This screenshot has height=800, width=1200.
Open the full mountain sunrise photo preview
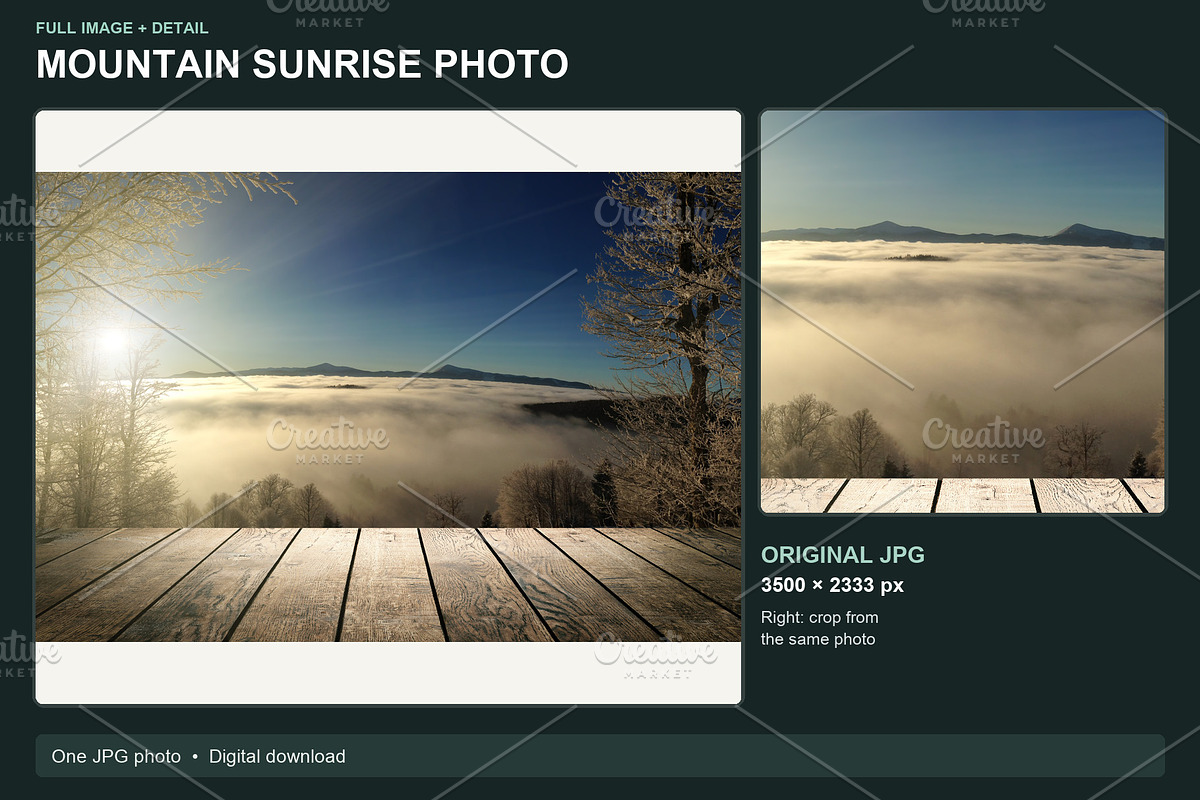(x=388, y=407)
